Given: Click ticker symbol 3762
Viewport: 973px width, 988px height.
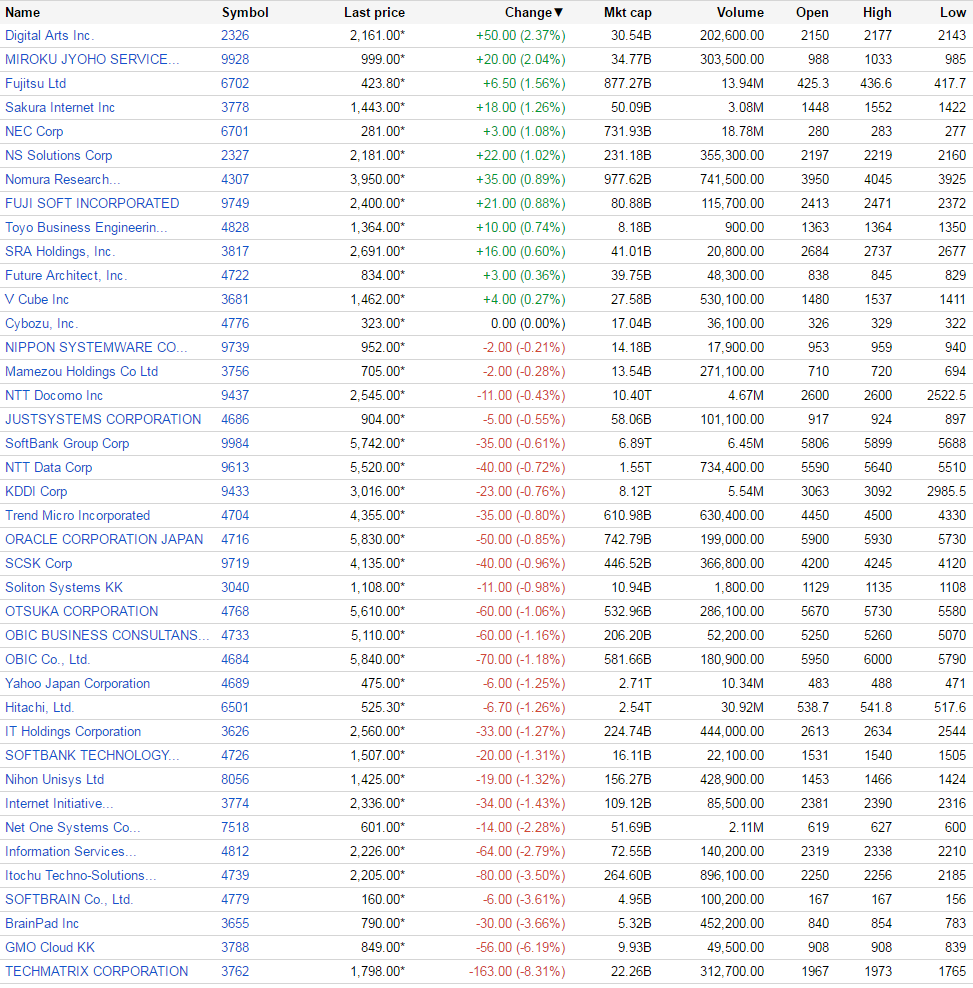Looking at the screenshot, I should click(x=235, y=970).
